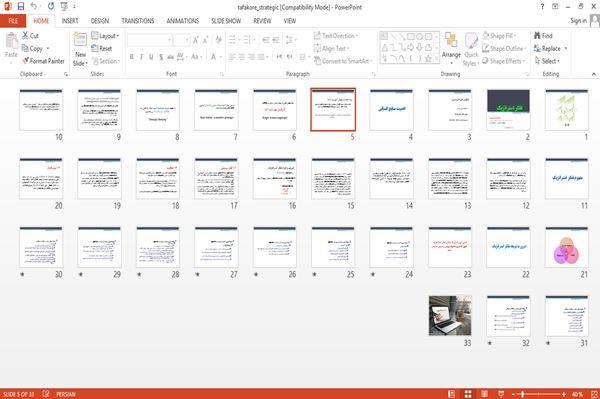
Task: Open the VIEW tab
Action: point(290,21)
